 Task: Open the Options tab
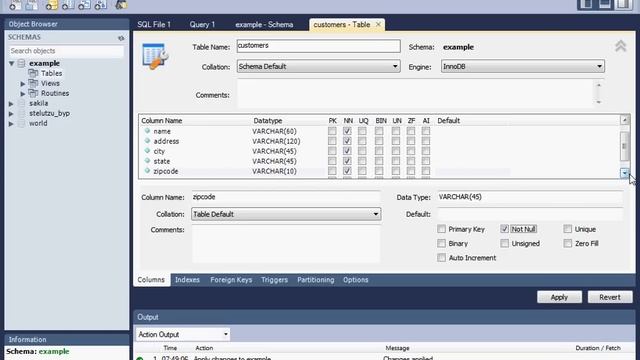[x=356, y=280]
